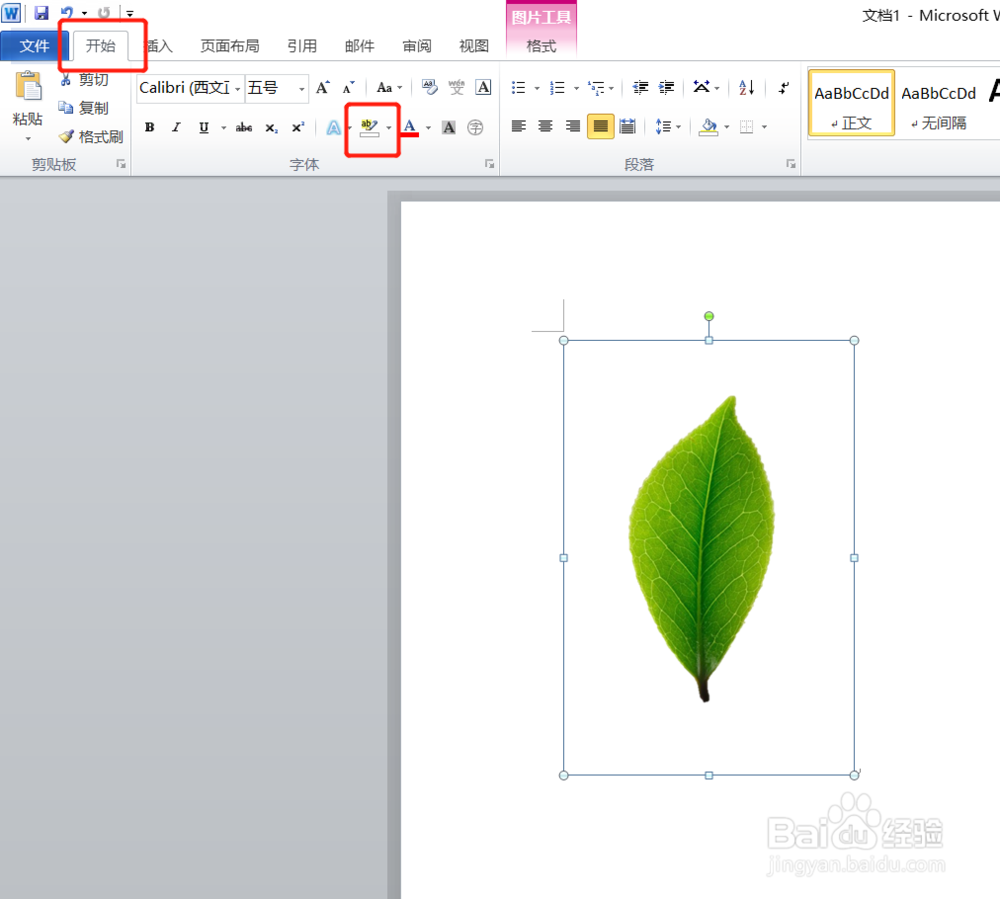Image resolution: width=1000 pixels, height=899 pixels.
Task: Switch to the 开始 (Home) tab
Action: (x=101, y=46)
